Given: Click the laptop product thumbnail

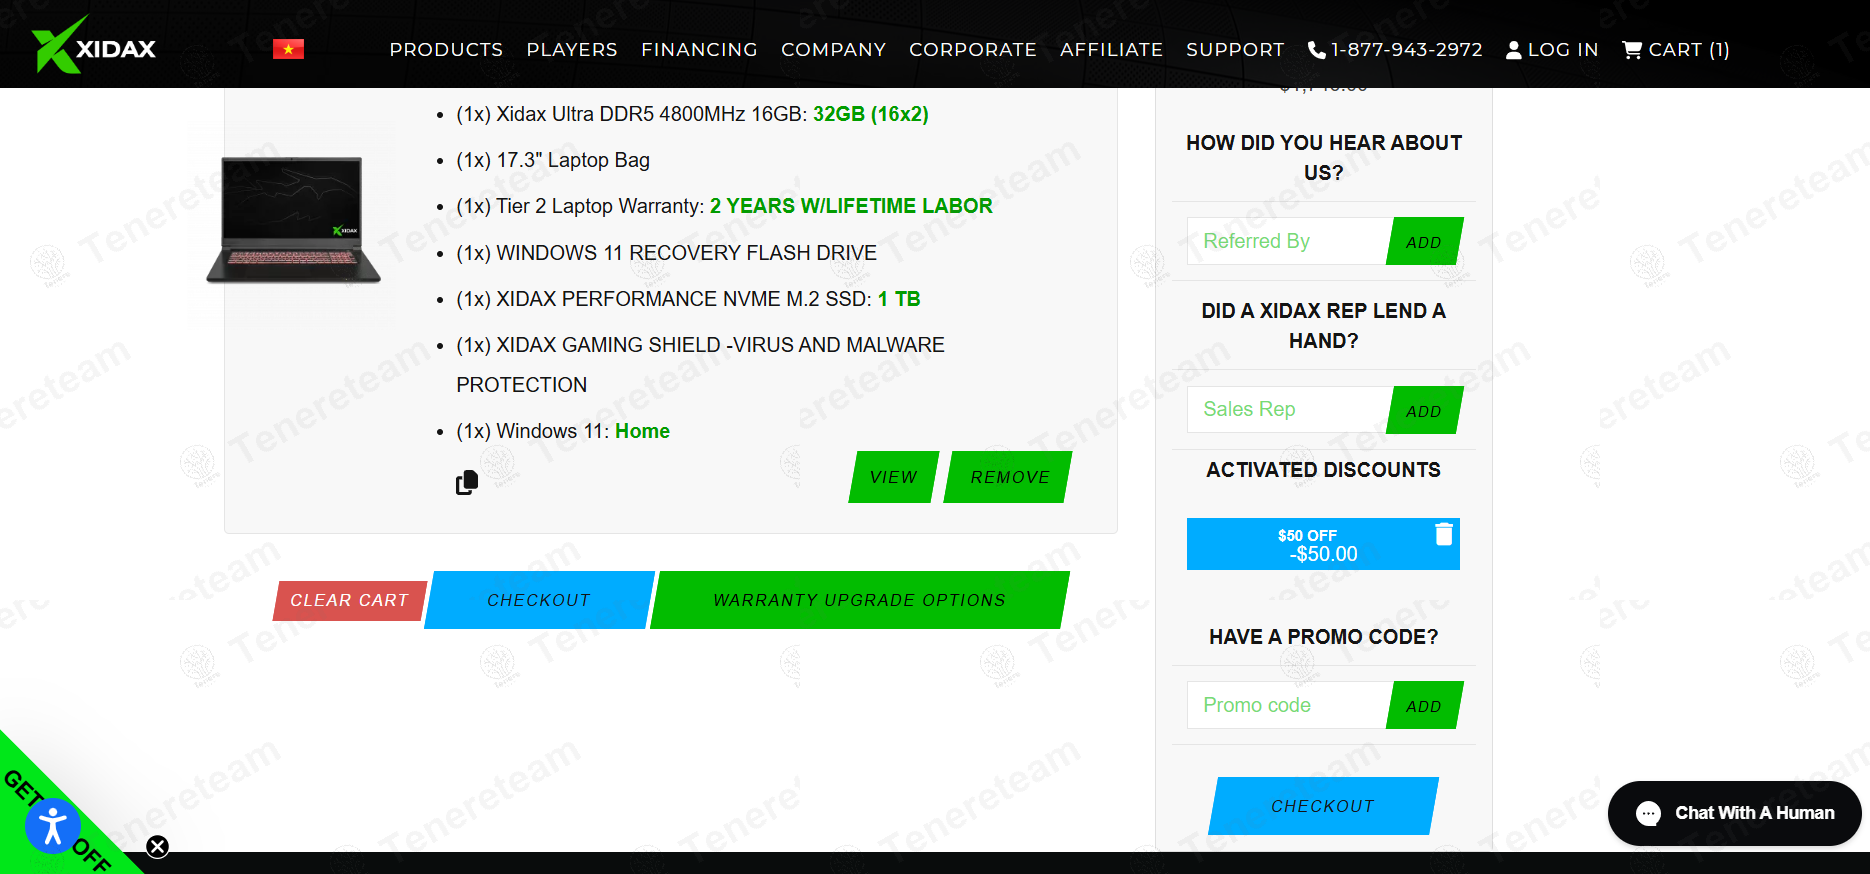Looking at the screenshot, I should pyautogui.click(x=294, y=221).
